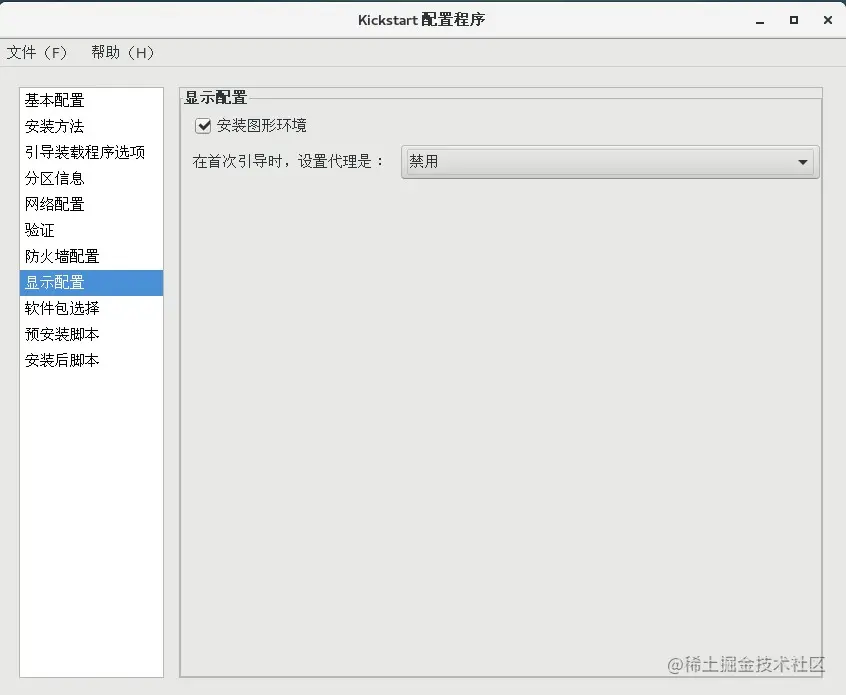Viewport: 846px width, 695px height.
Task: Go to 分区信息 section
Action: (x=91, y=178)
